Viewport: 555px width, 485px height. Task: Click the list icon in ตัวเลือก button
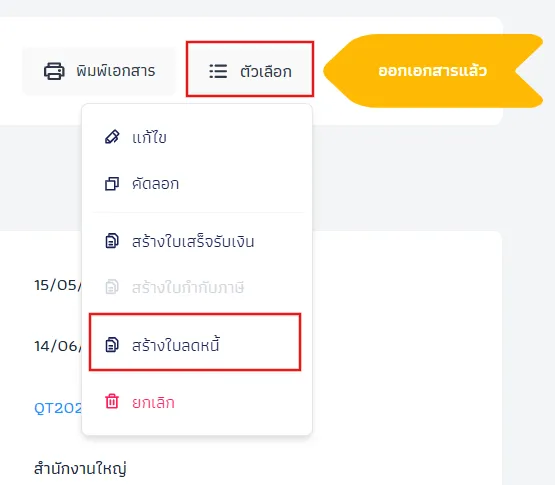[x=218, y=71]
